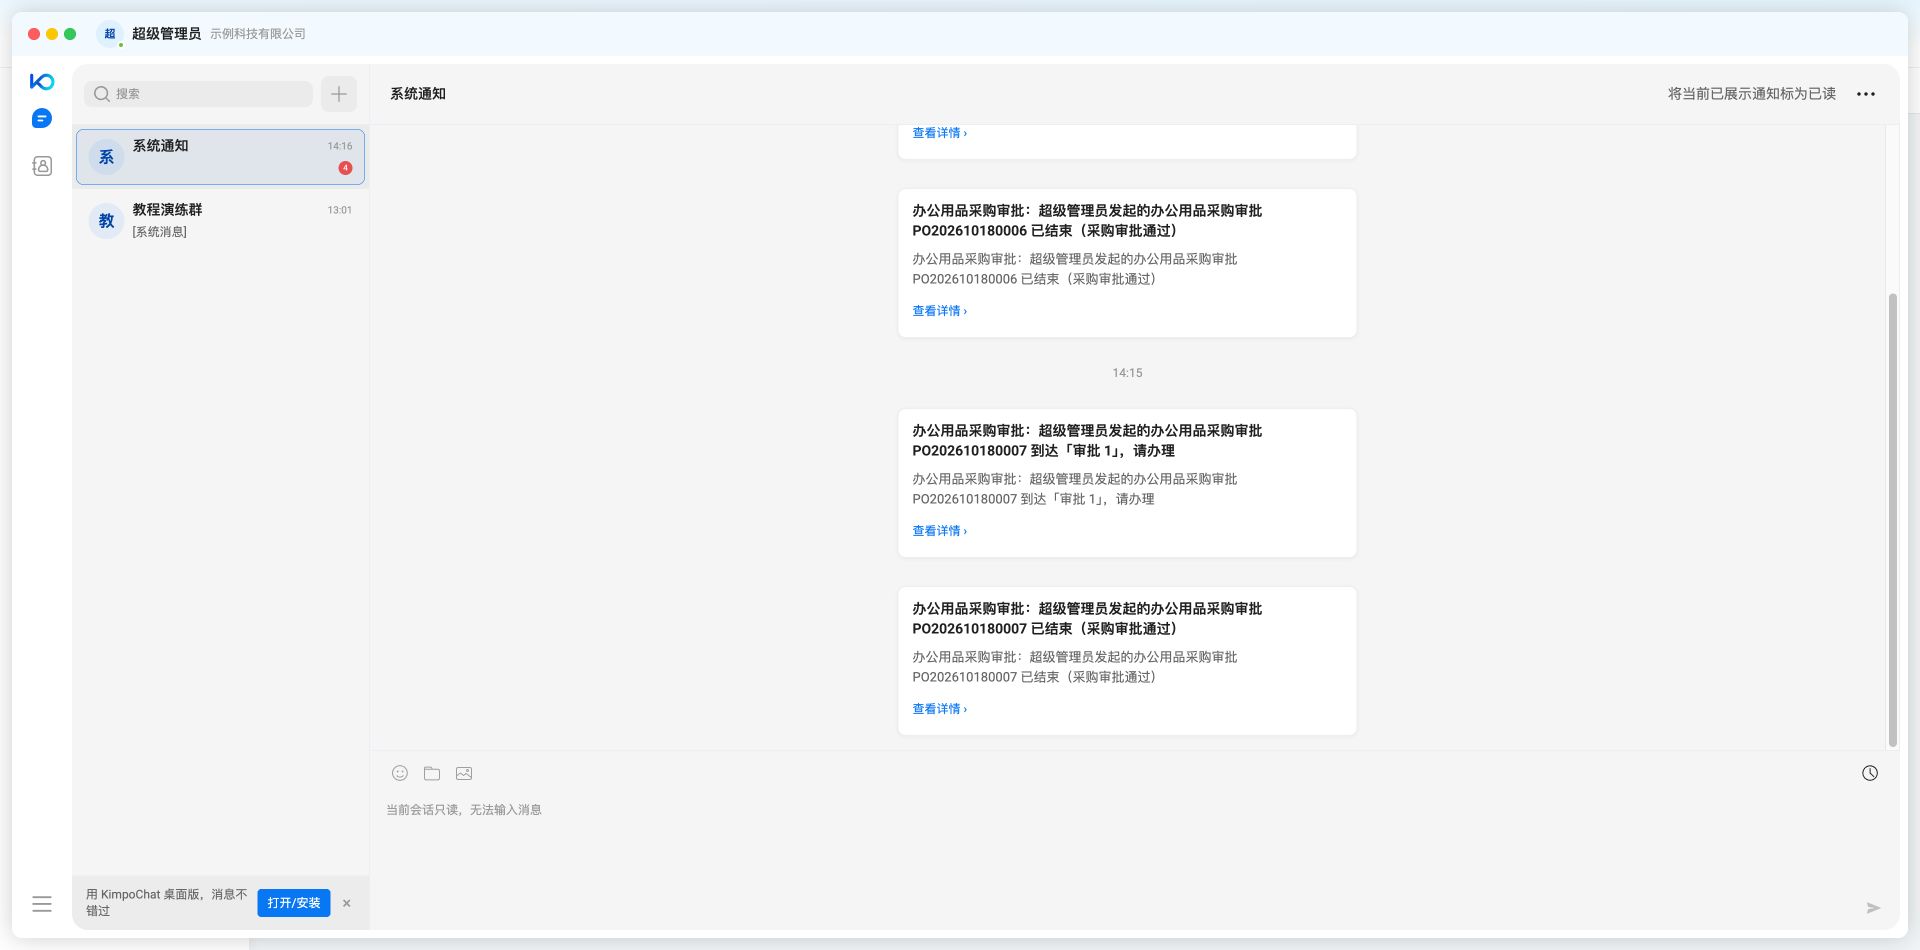1920x950 pixels.
Task: Click the 超级管理员 user avatar
Action: pos(110,34)
